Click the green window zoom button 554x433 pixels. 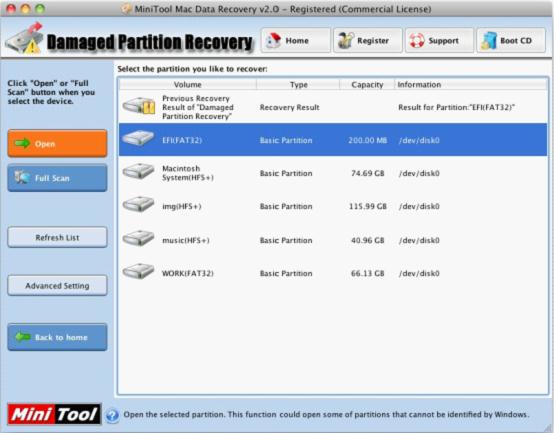[40, 8]
